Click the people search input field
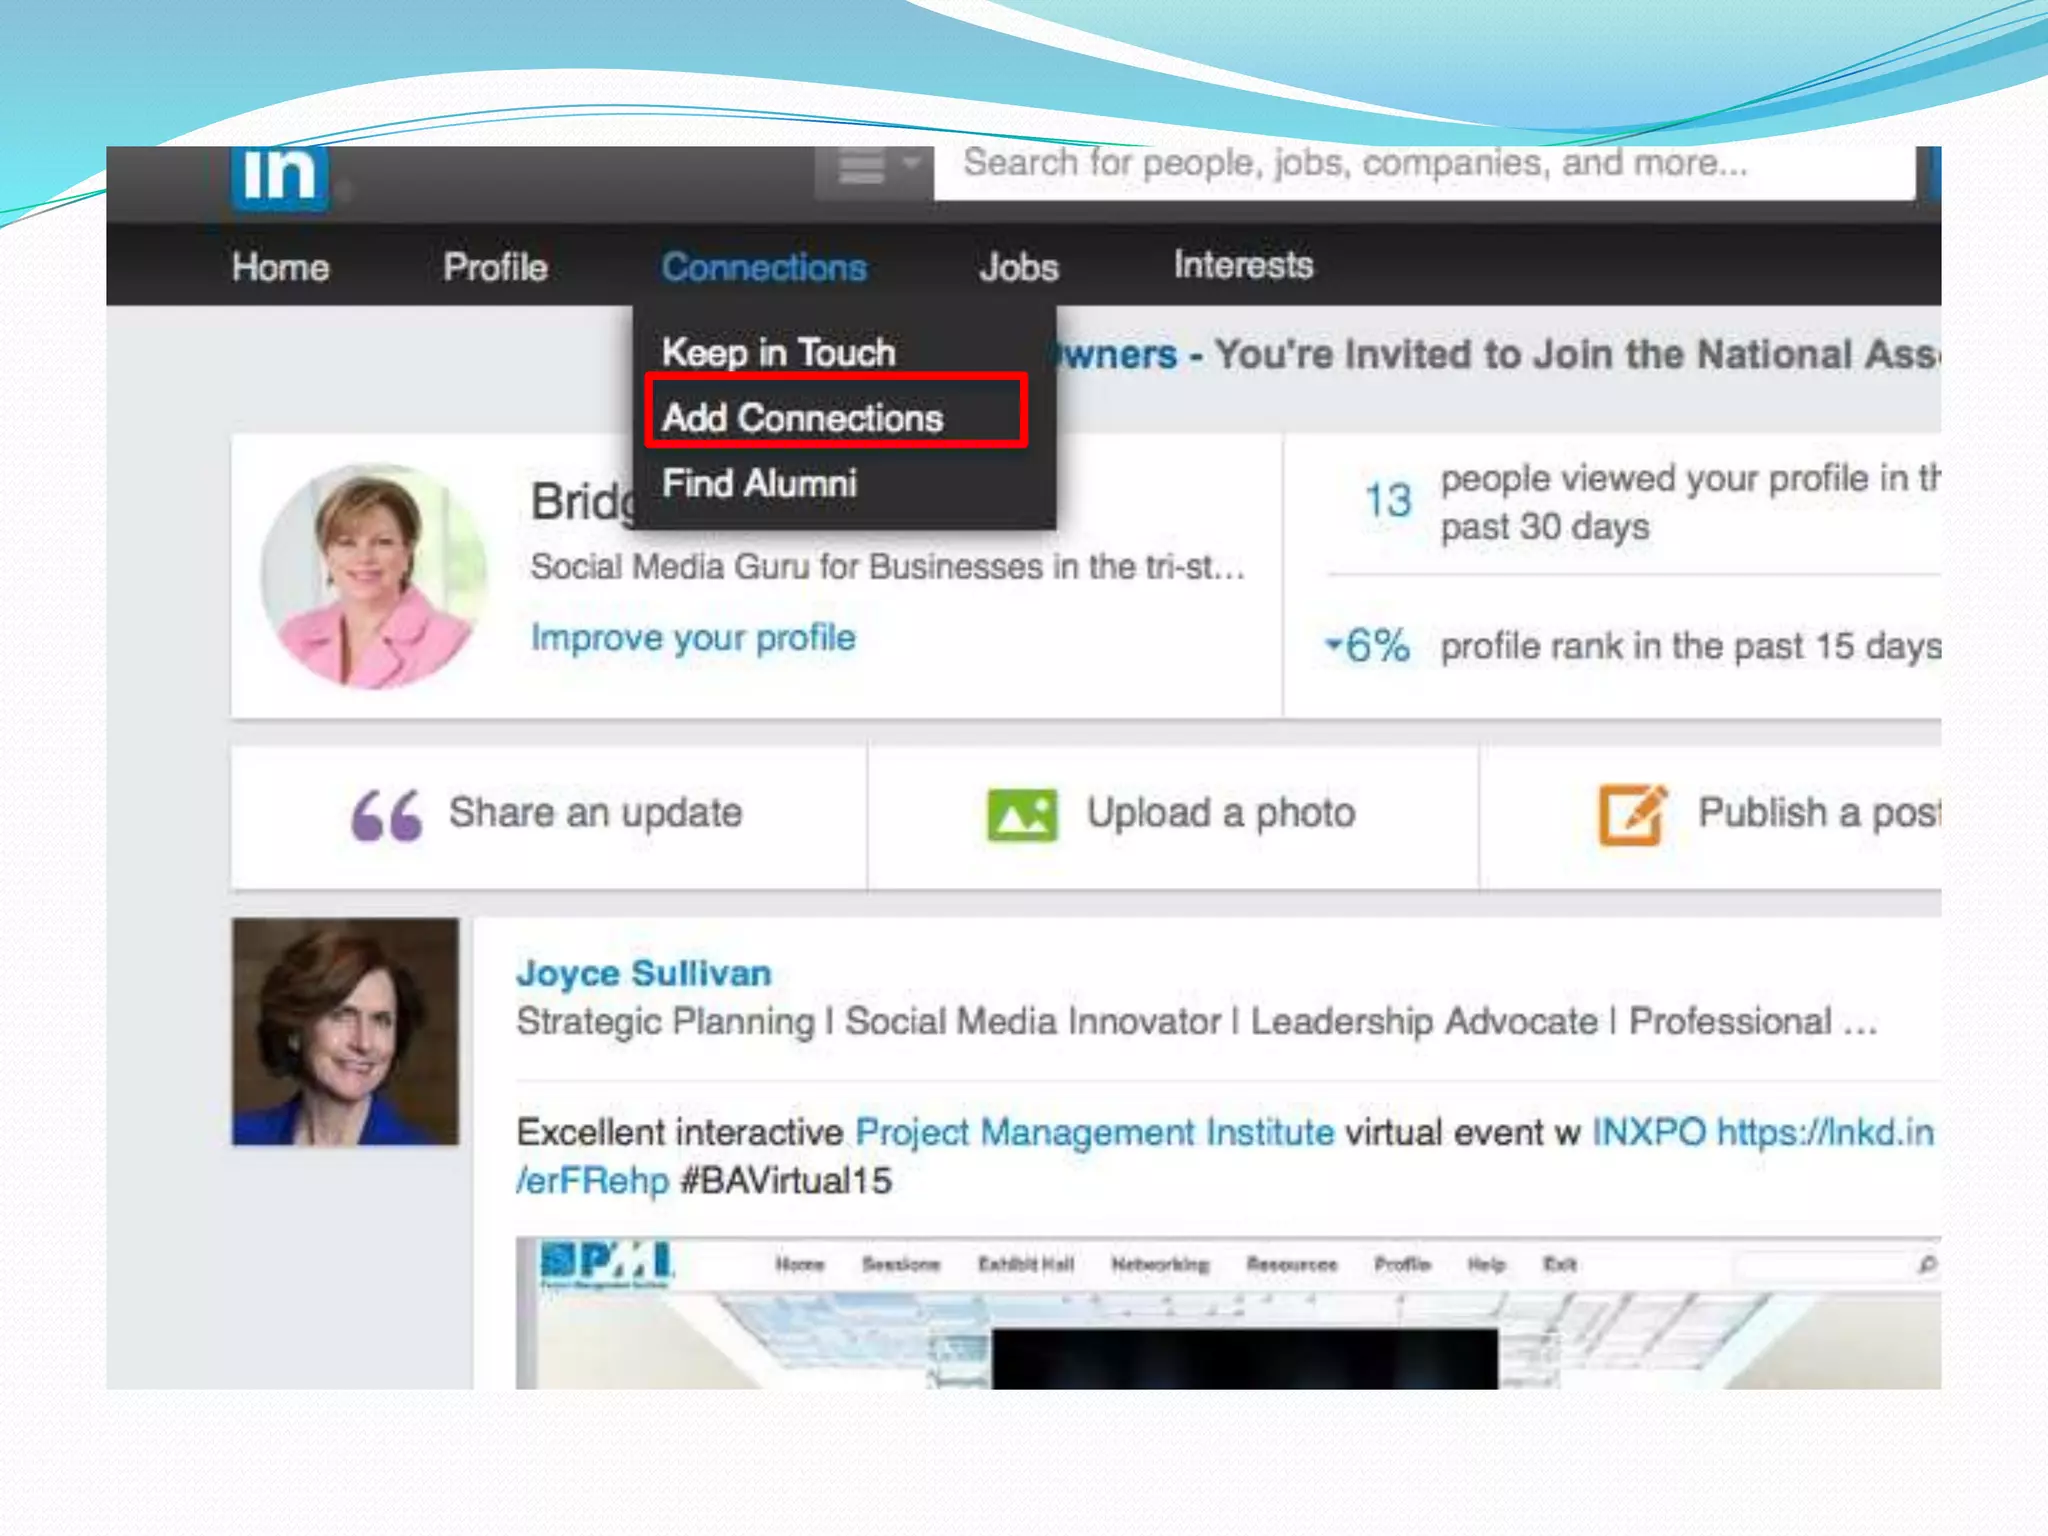This screenshot has width=2048, height=1536. (x=1420, y=165)
